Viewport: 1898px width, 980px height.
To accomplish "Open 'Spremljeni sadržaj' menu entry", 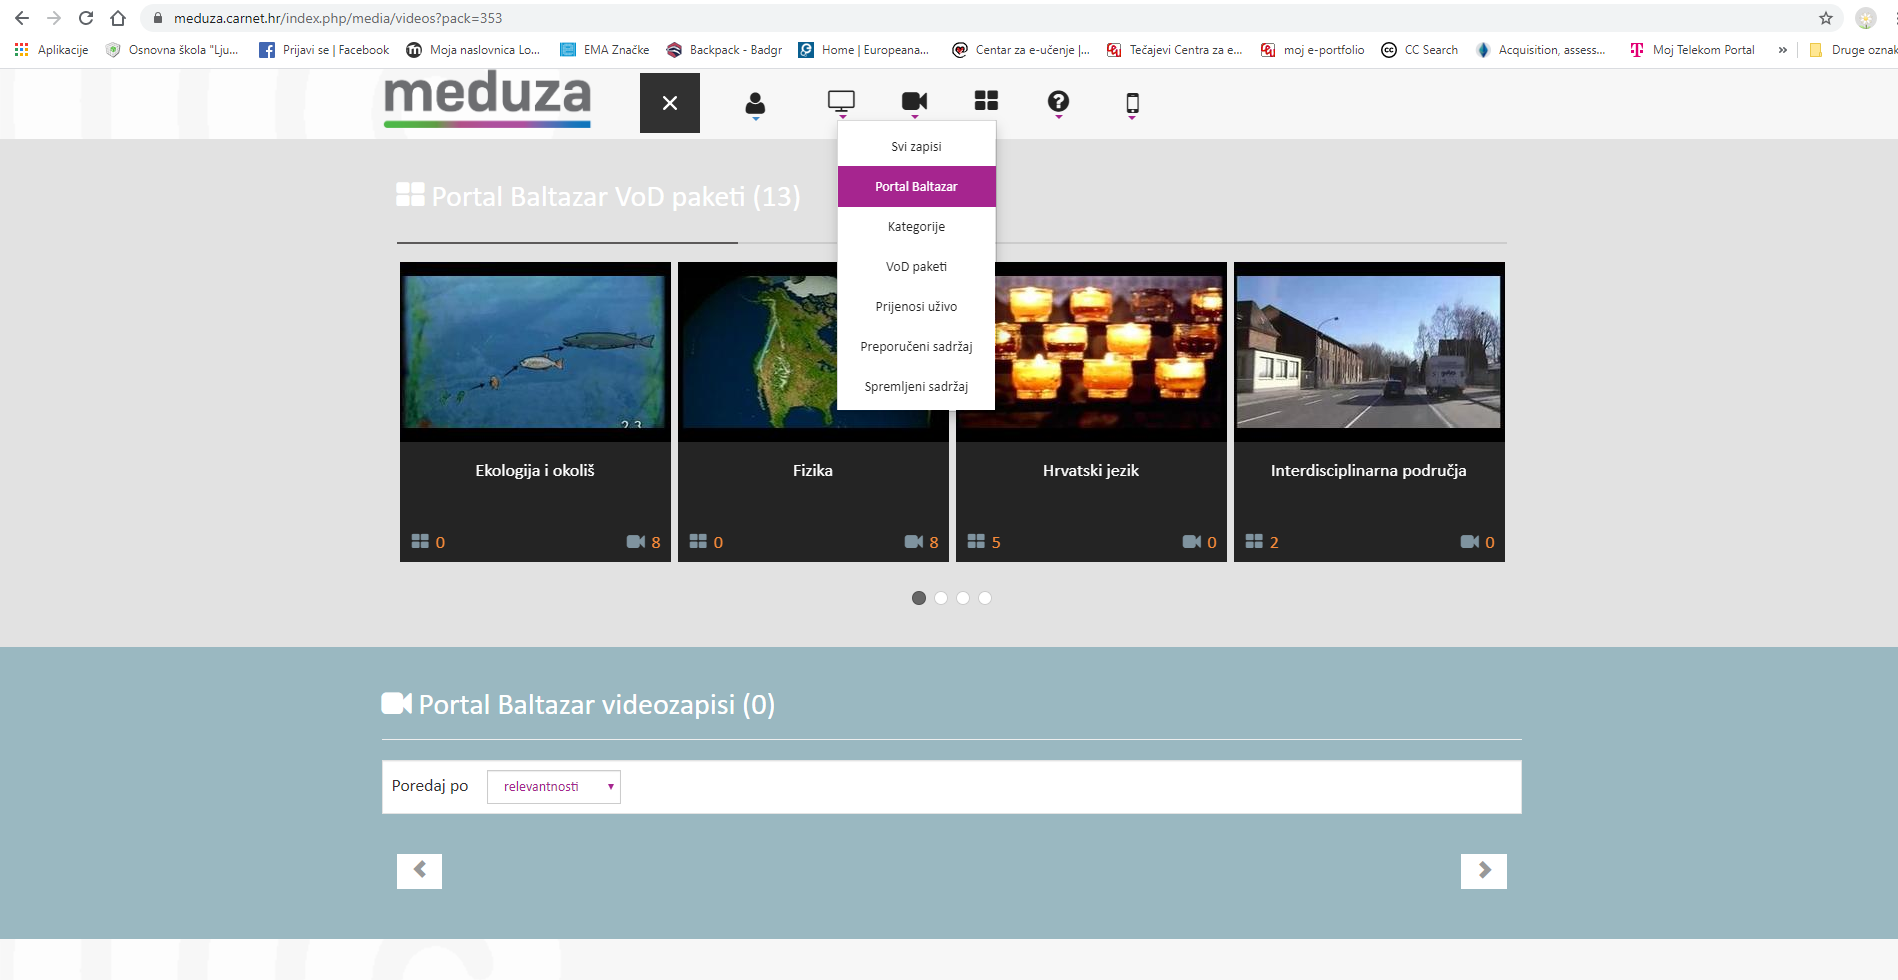I will [x=916, y=386].
